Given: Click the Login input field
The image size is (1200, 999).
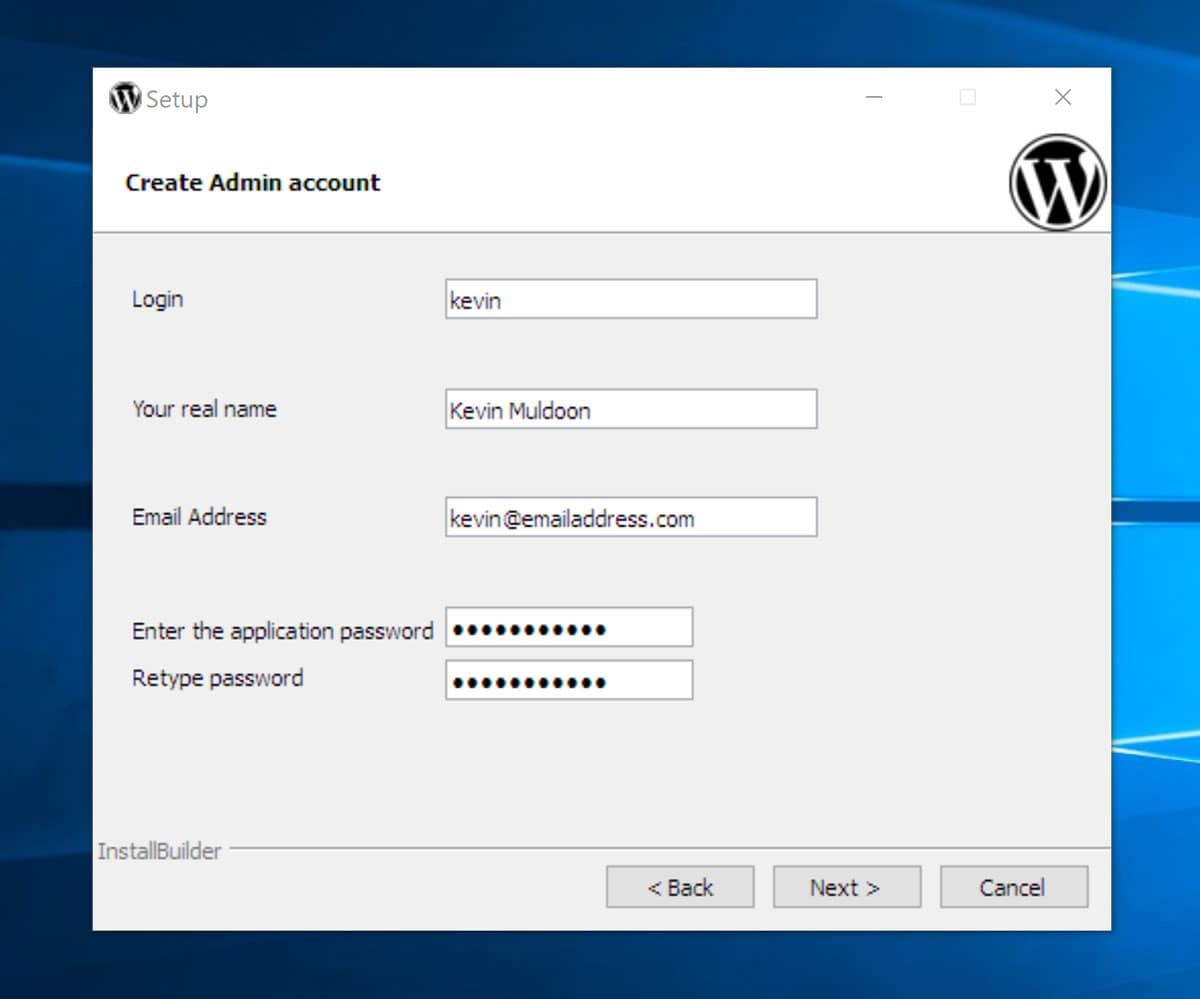Looking at the screenshot, I should (x=631, y=299).
